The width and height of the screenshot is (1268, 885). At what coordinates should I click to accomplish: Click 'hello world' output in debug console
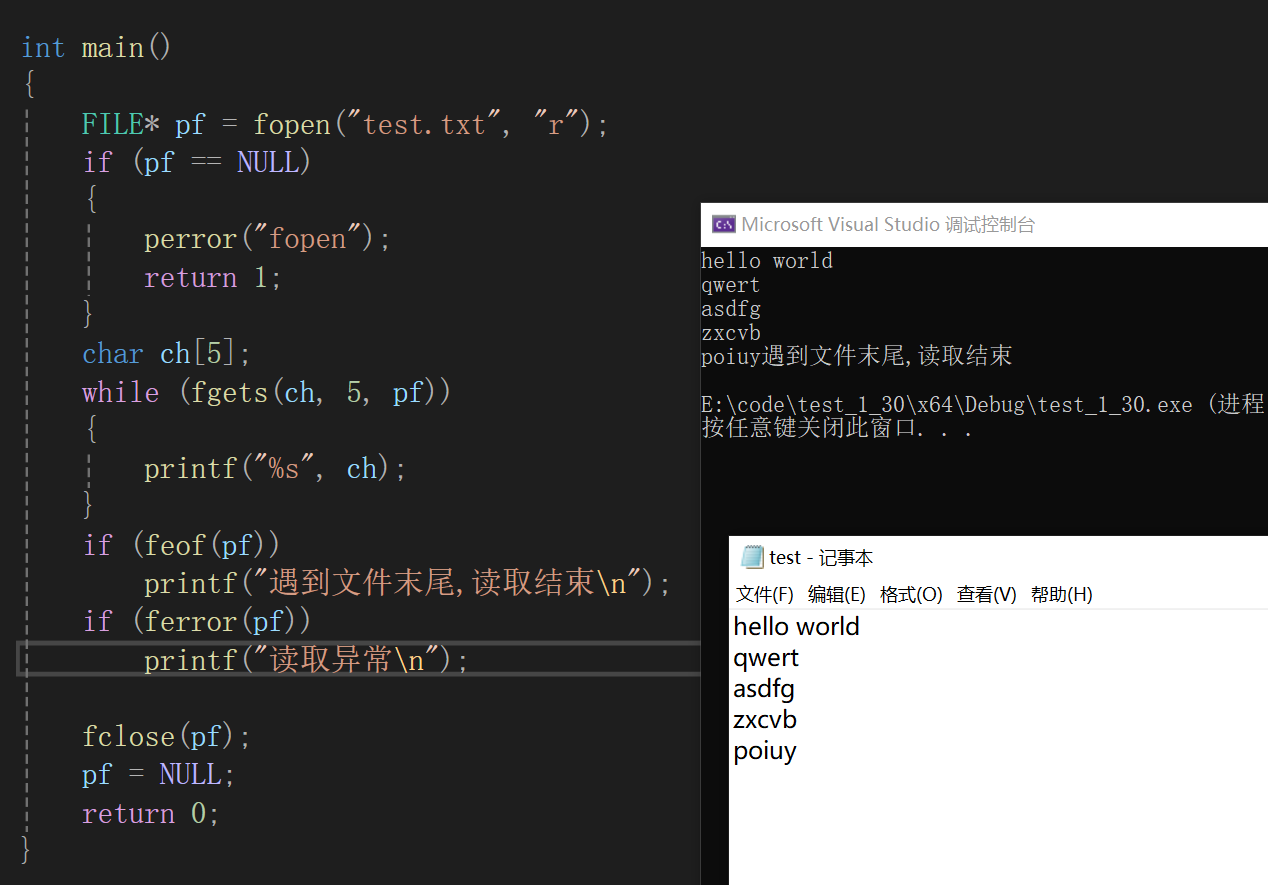pos(767,261)
